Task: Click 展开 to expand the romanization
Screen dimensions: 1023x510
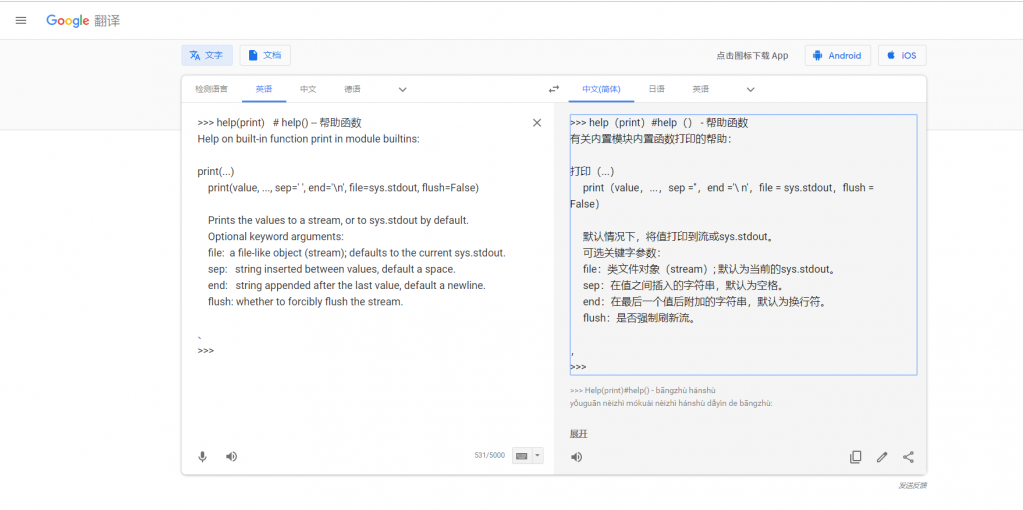Action: point(579,434)
